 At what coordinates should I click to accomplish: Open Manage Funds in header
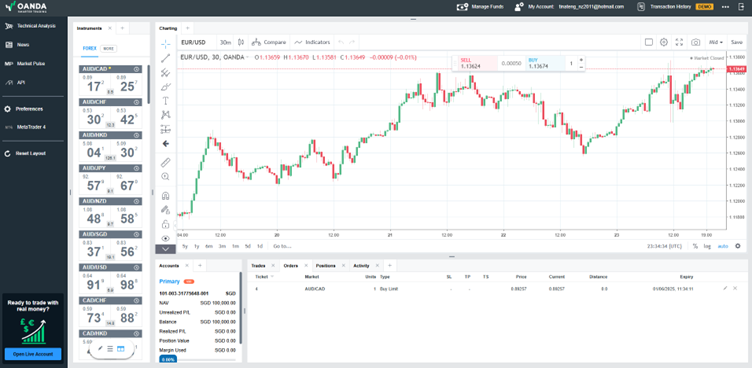point(480,7)
